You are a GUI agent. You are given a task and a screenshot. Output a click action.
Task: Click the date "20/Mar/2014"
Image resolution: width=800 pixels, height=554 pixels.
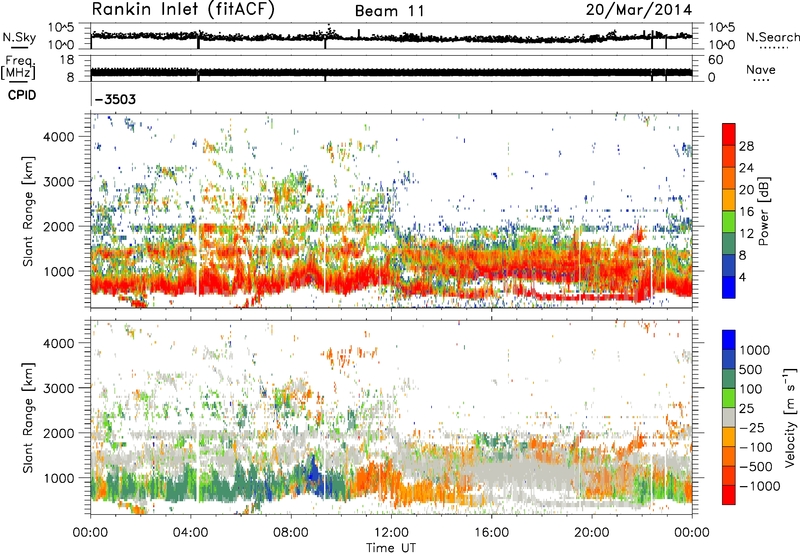639,10
